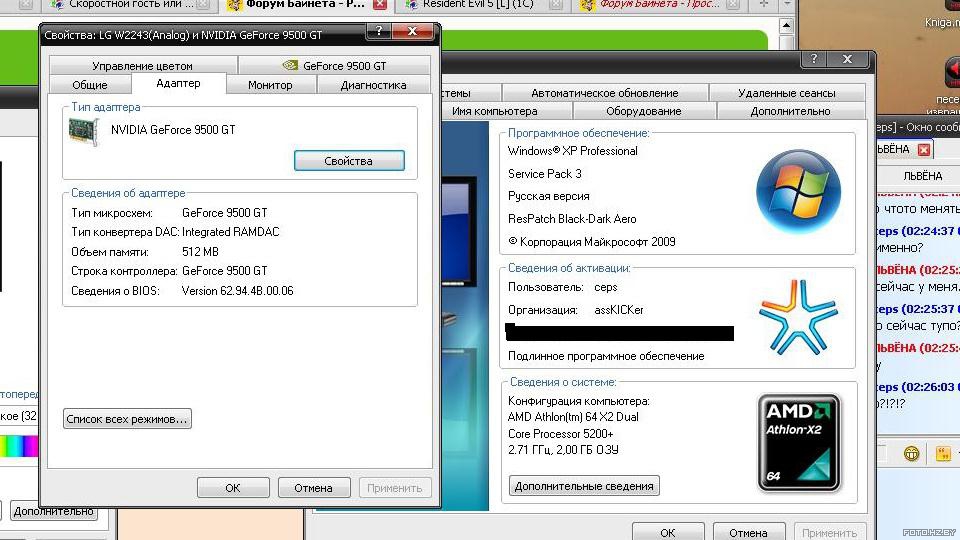Click the adapter Свойства button
Image resolution: width=960 pixels, height=540 pixels.
(x=349, y=160)
